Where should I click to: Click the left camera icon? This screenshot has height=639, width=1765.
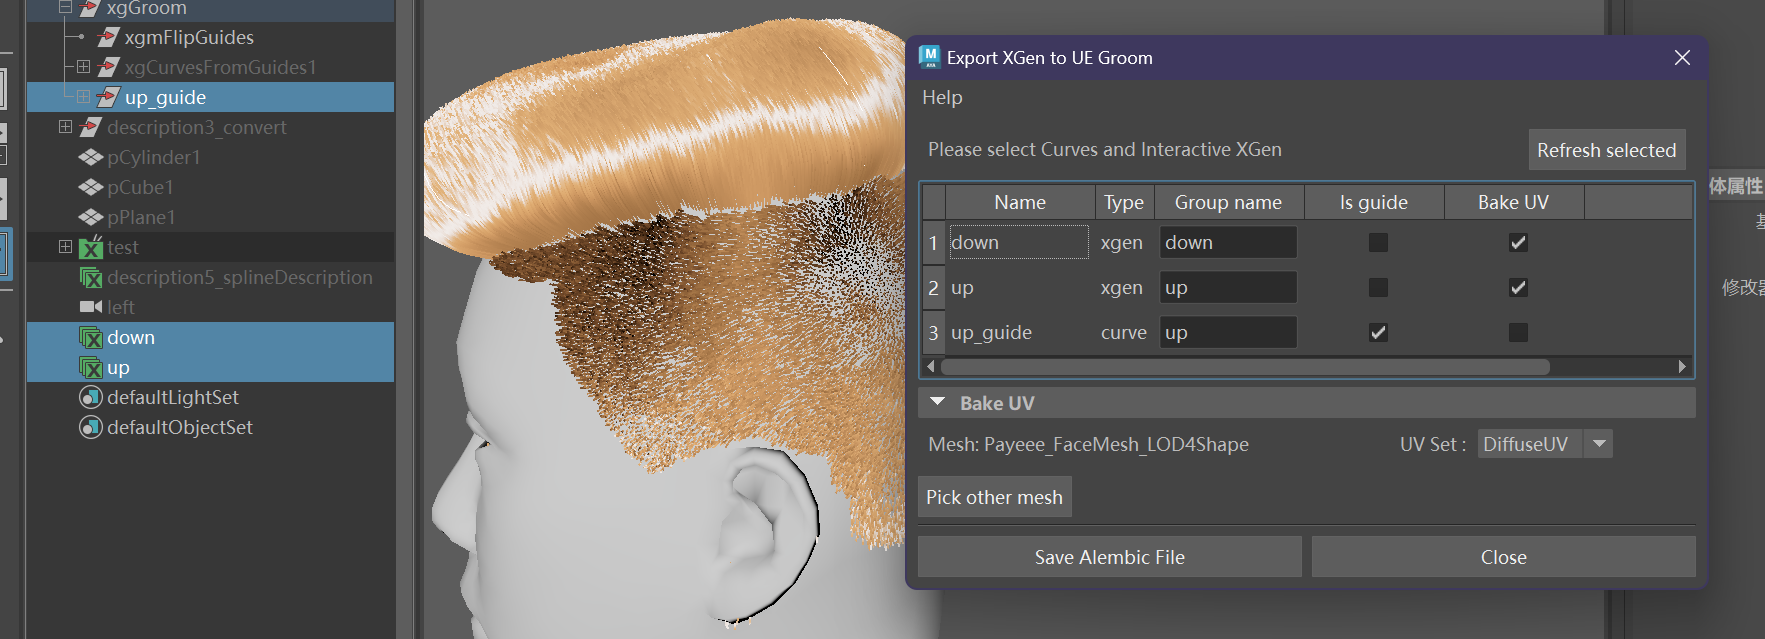tap(91, 307)
